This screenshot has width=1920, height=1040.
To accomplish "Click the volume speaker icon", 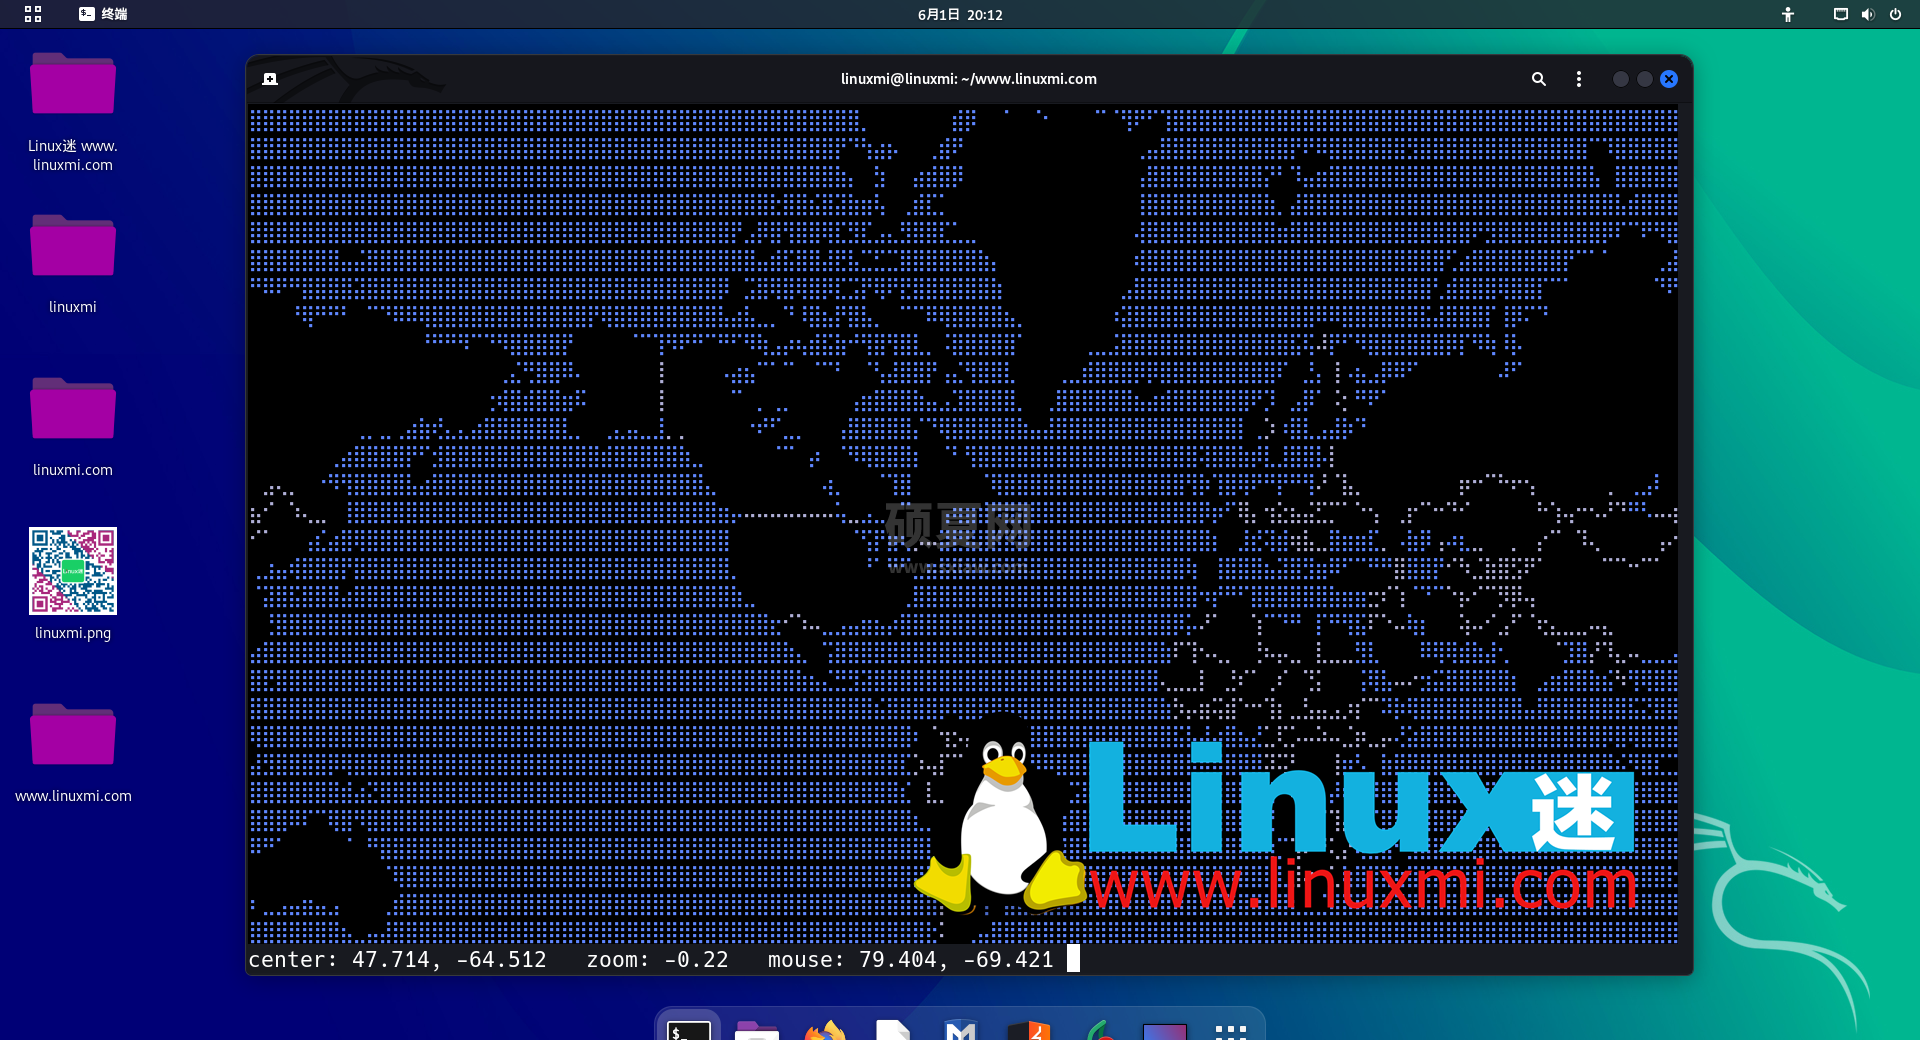I will (x=1867, y=14).
